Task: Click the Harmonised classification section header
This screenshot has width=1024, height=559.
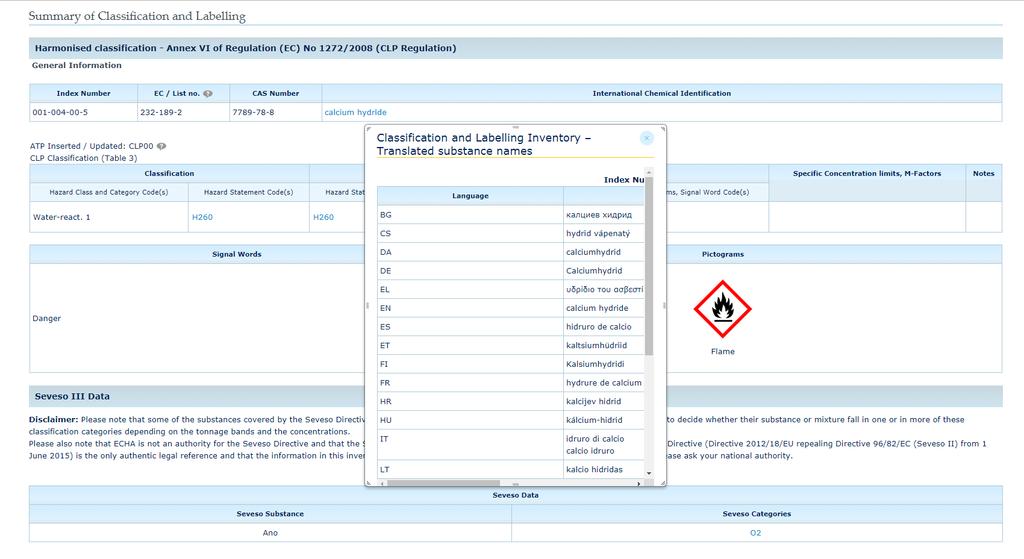Action: (x=515, y=48)
